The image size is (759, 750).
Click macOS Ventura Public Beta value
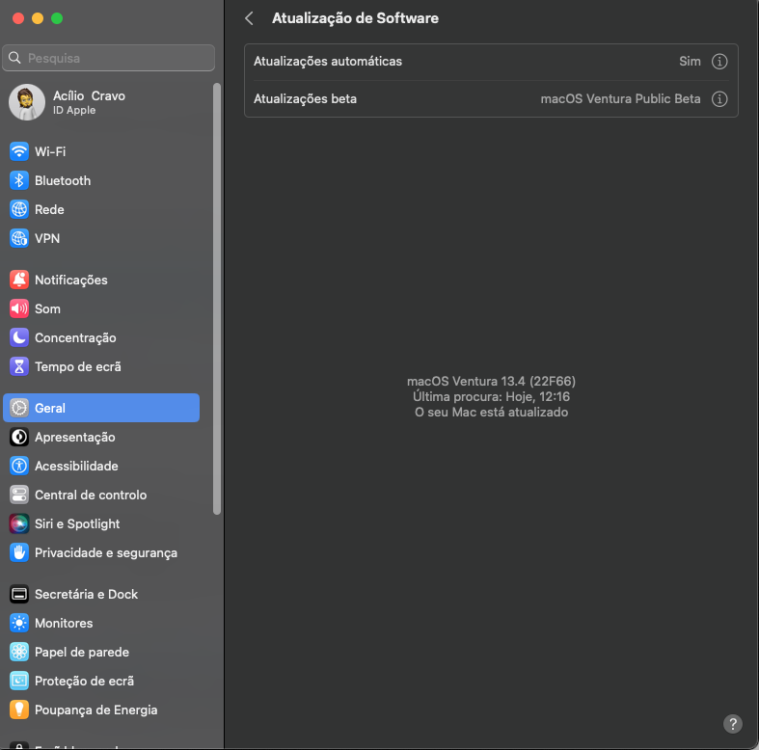click(x=621, y=99)
